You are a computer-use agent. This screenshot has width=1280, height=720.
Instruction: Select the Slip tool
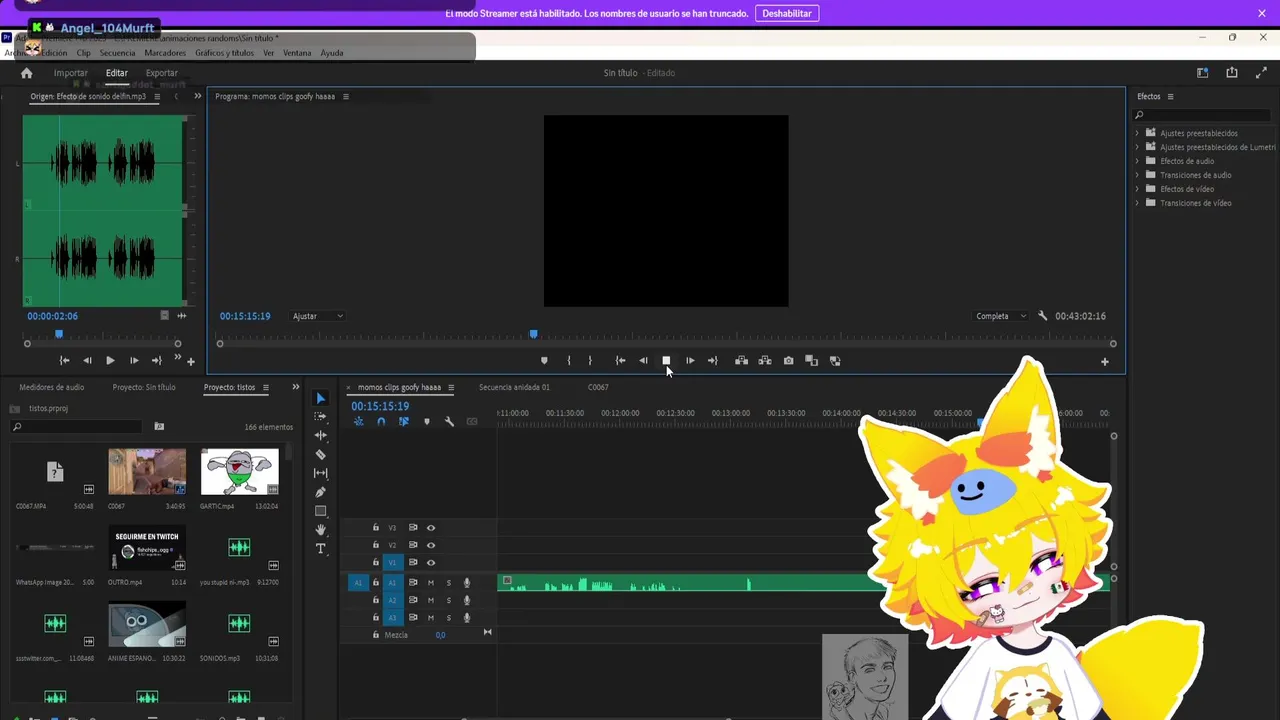coord(321,473)
